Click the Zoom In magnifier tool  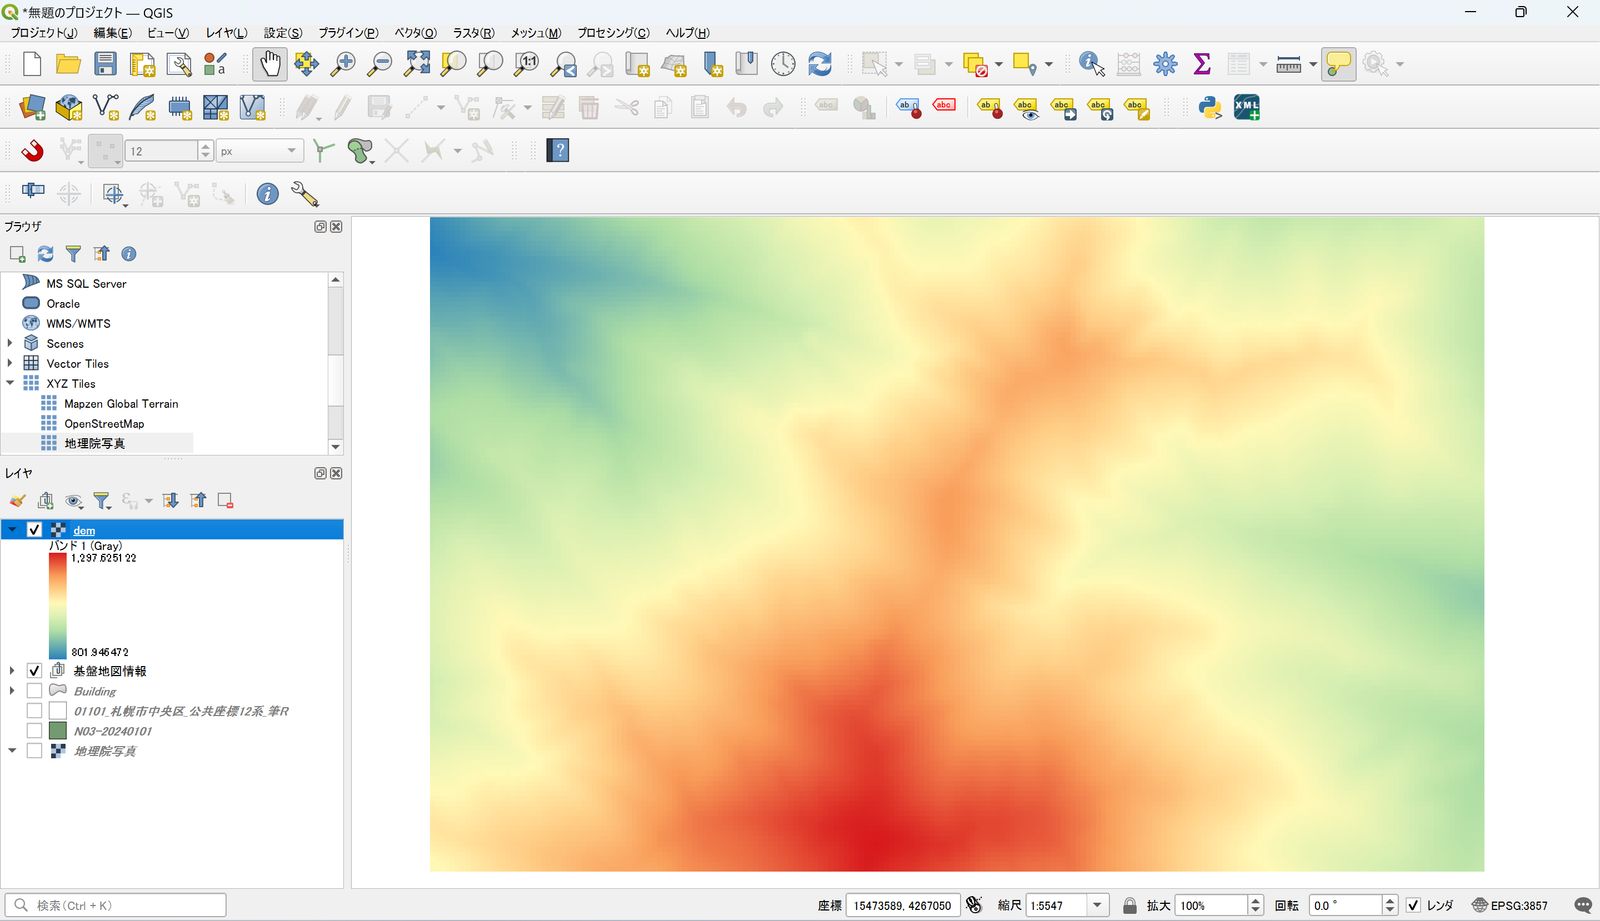[x=343, y=64]
